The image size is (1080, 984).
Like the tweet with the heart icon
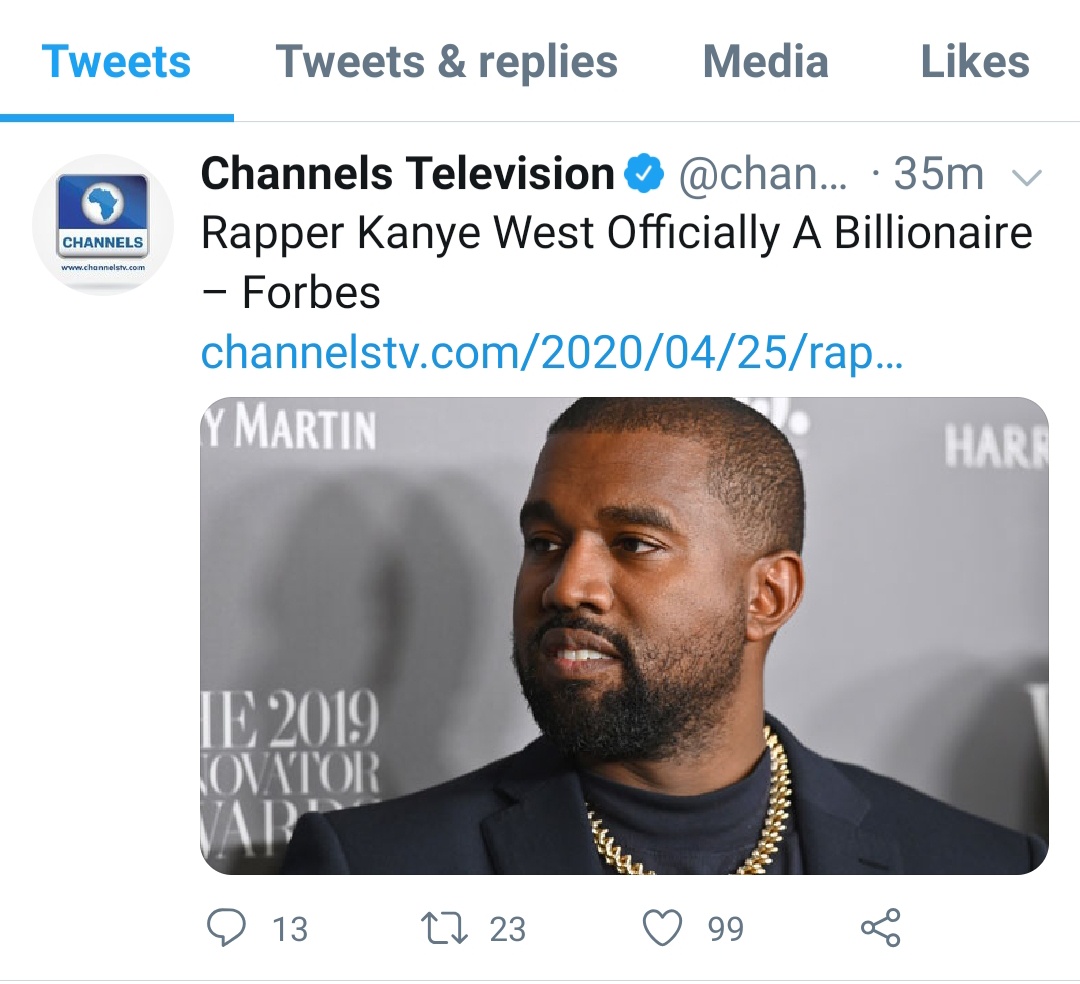(x=662, y=928)
